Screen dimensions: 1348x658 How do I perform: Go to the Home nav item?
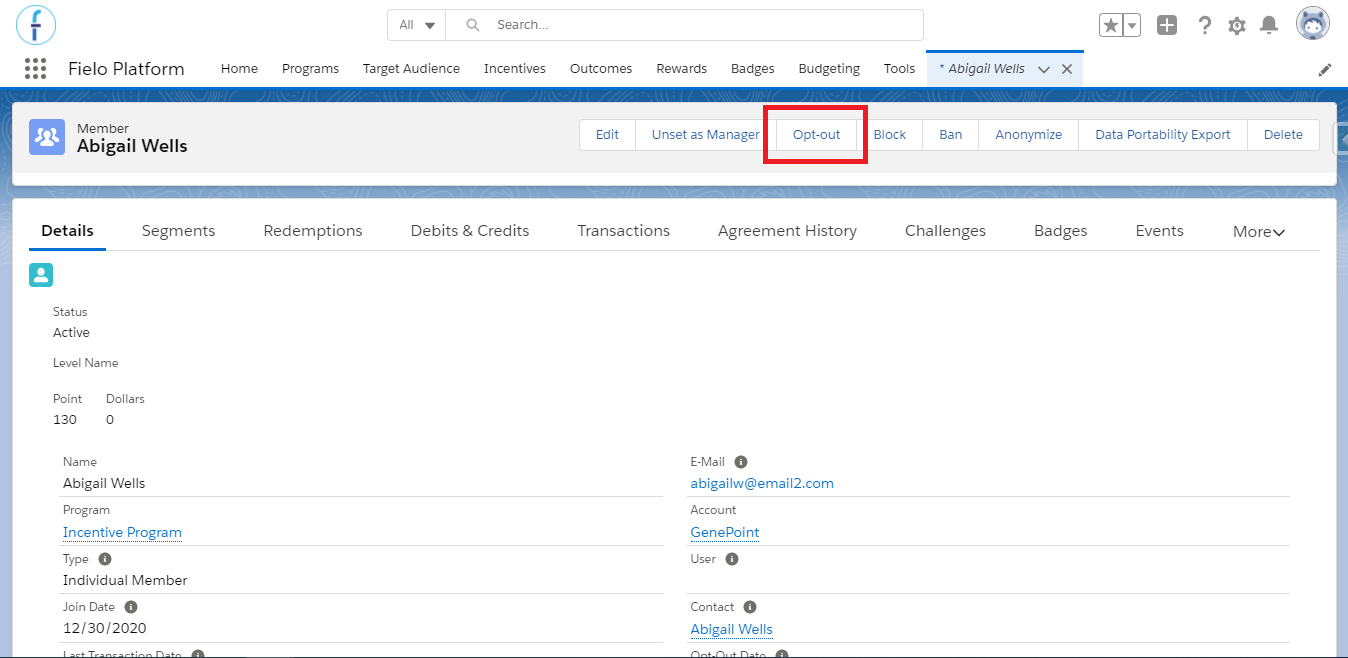coord(239,69)
